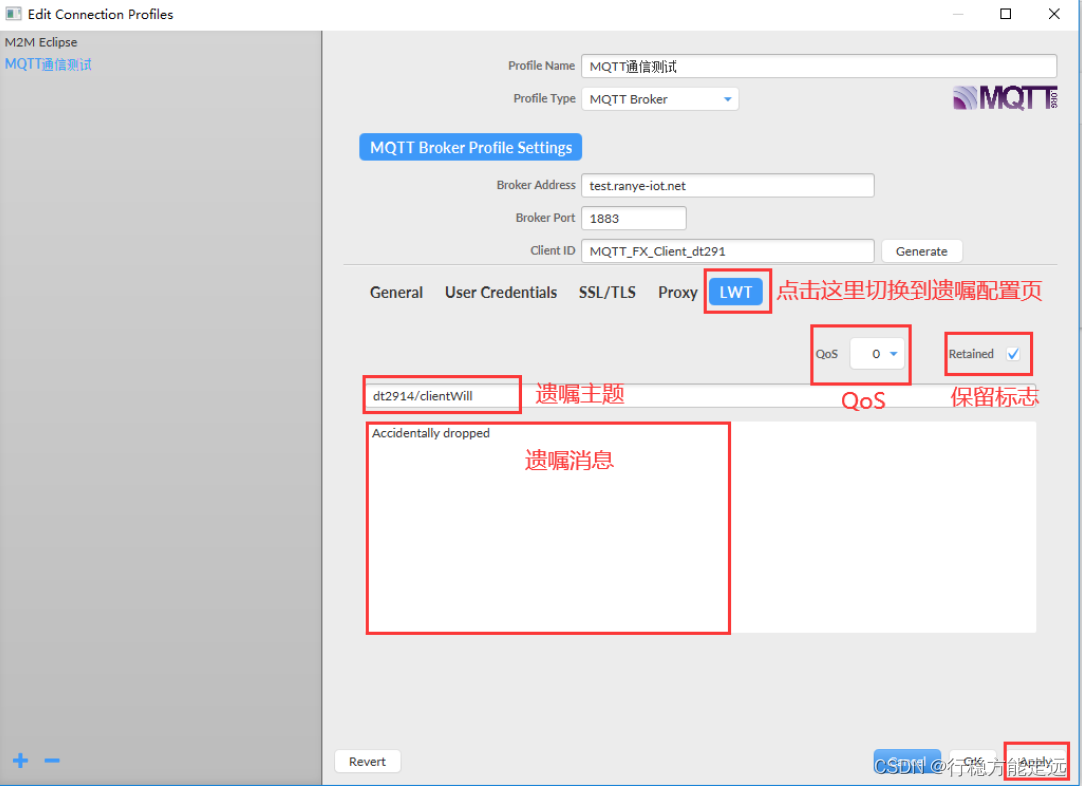
Task: Click the OK button
Action: click(973, 761)
